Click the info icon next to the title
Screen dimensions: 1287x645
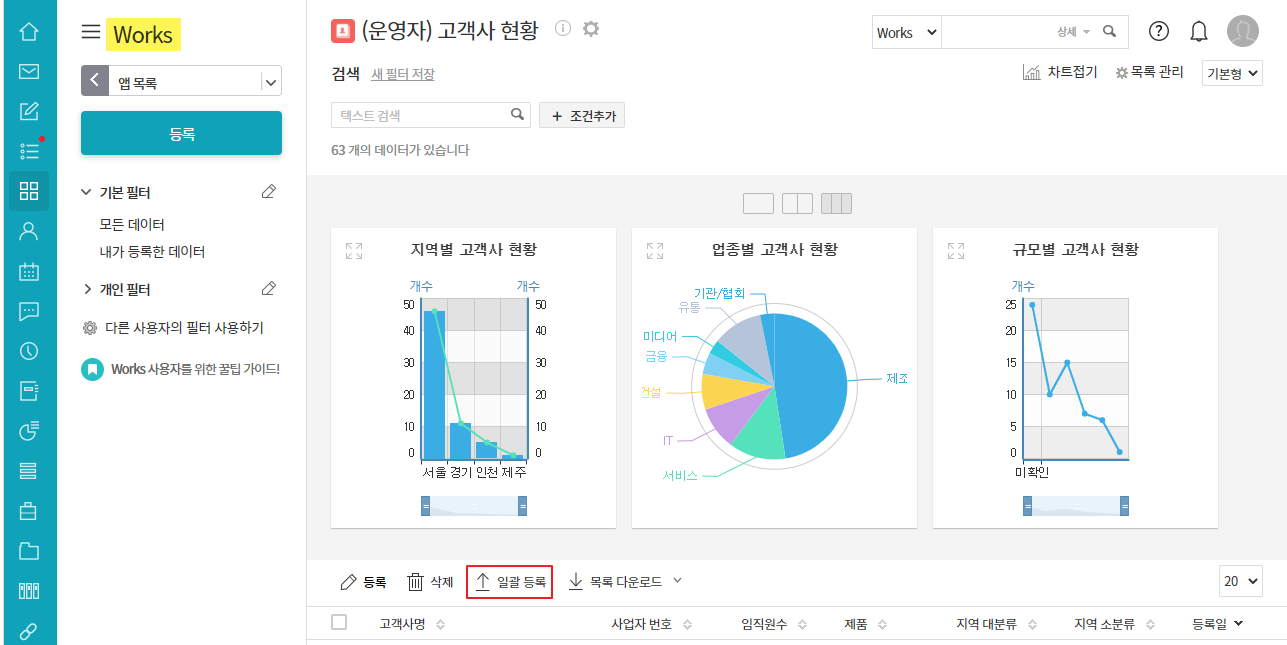pyautogui.click(x=563, y=29)
